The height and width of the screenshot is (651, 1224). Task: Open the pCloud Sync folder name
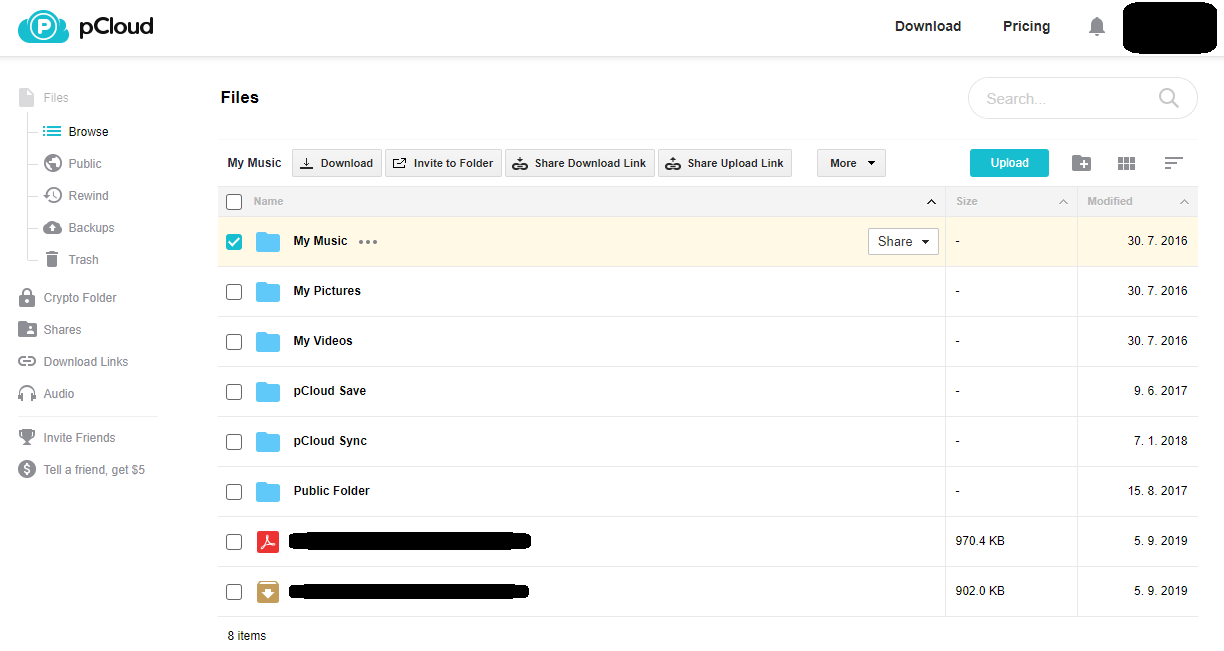click(x=330, y=441)
